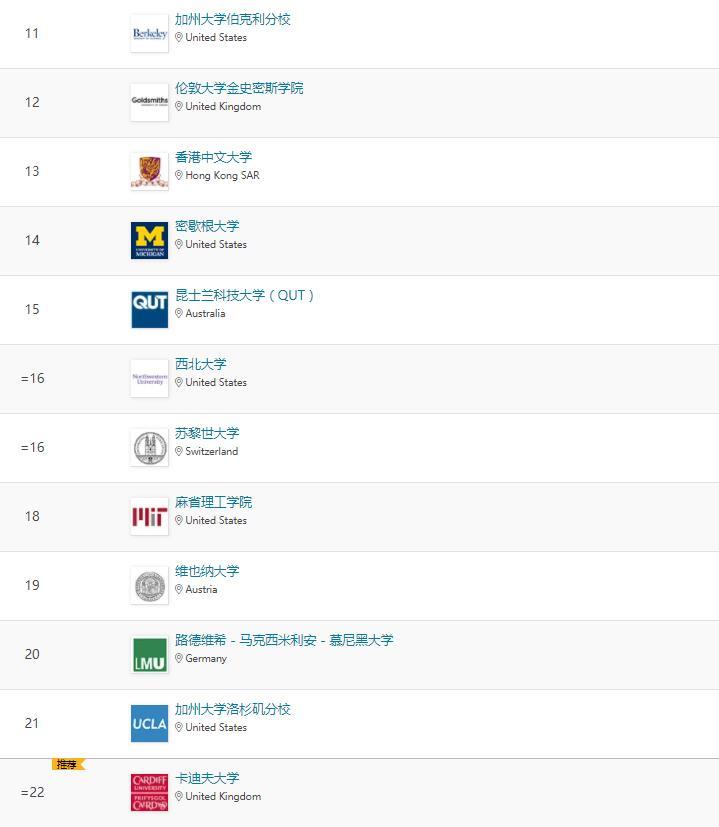Click location pin icon beside Switzerland

[x=179, y=451]
